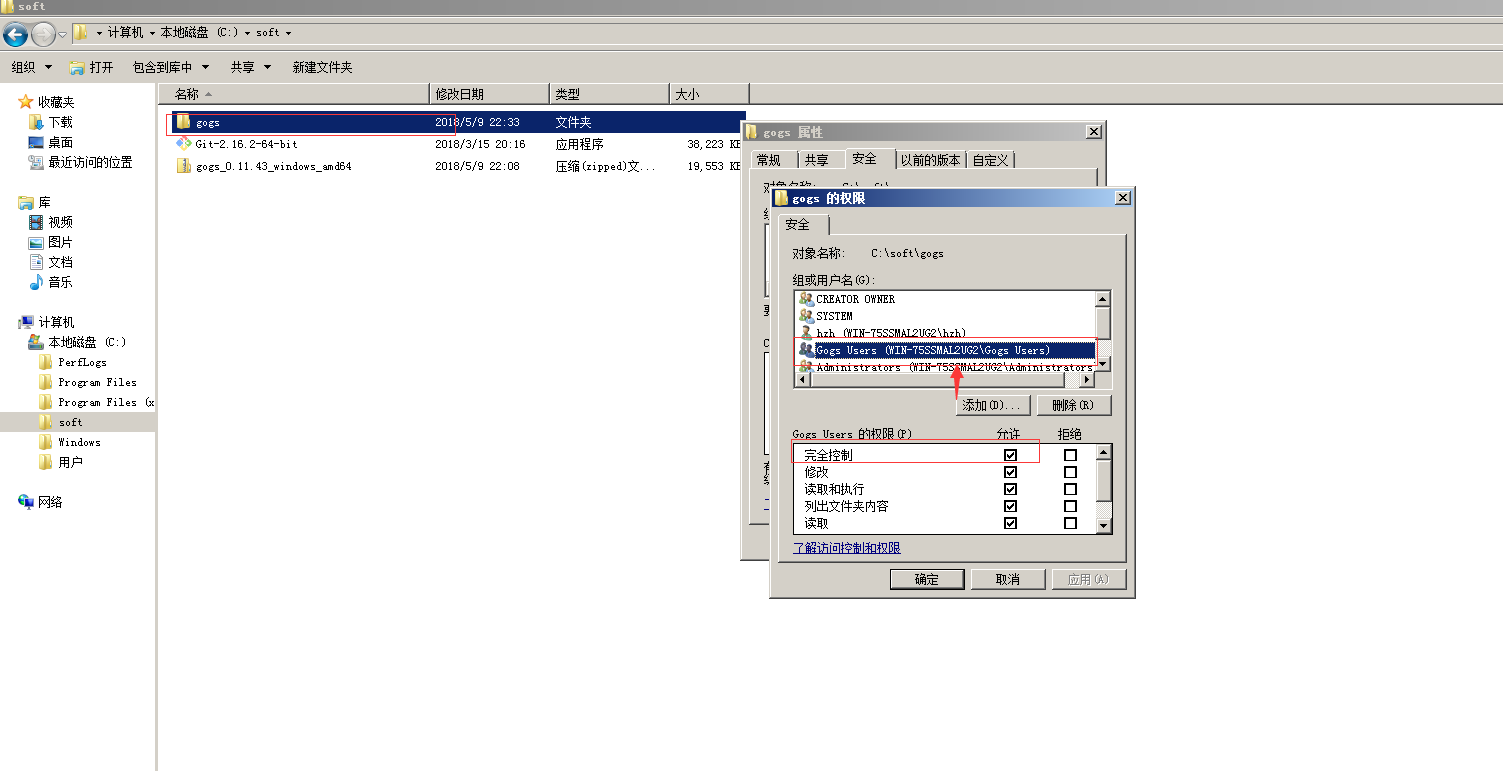Click the forward navigation arrow
Screen dimensions: 1503x771
(x=44, y=32)
